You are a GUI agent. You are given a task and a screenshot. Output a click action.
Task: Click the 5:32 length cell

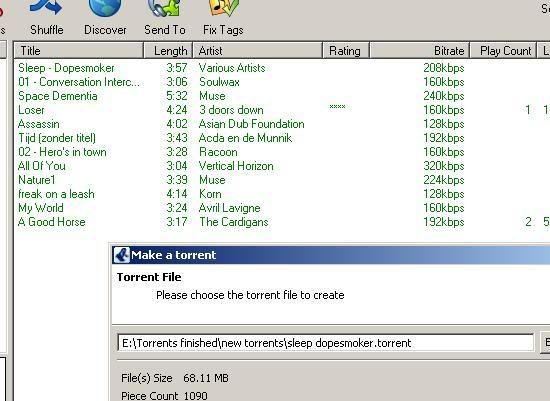tap(177, 96)
